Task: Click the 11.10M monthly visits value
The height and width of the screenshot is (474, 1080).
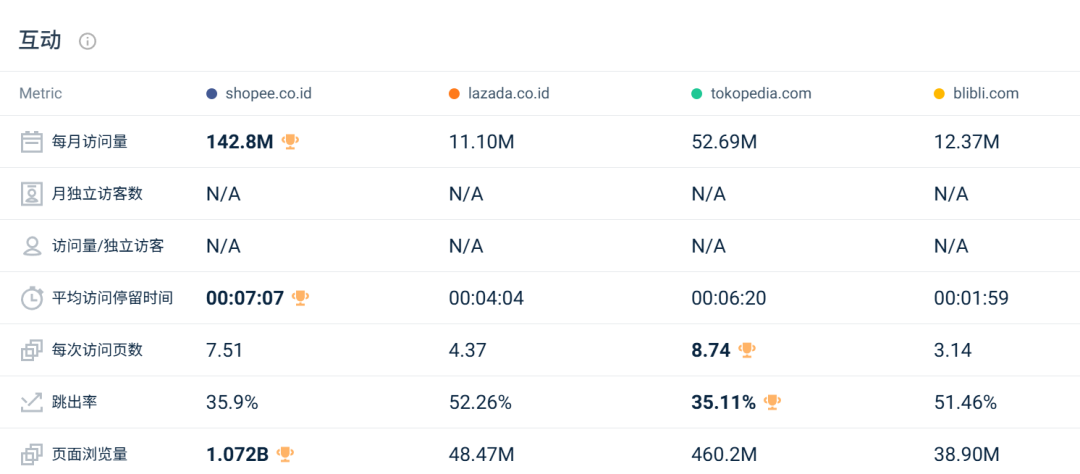Action: pos(481,143)
